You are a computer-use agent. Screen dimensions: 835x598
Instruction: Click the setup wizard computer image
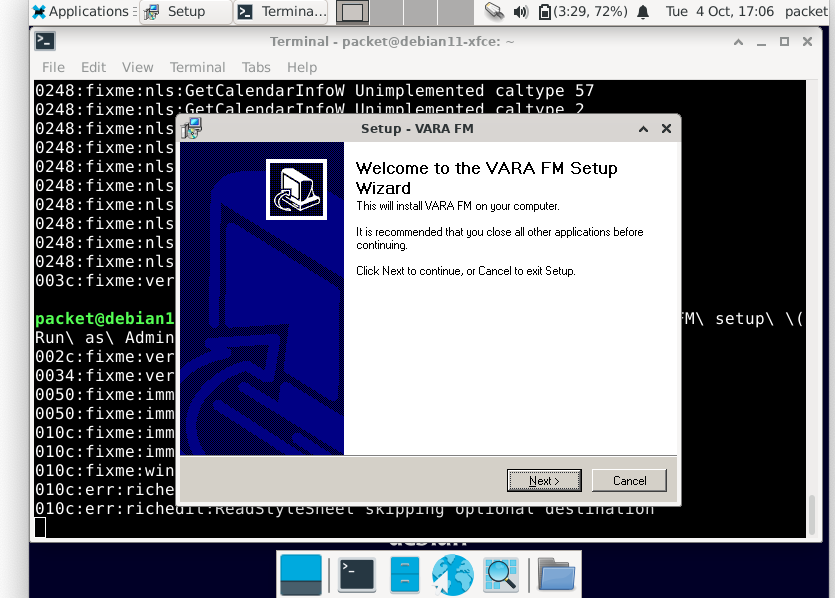296,189
